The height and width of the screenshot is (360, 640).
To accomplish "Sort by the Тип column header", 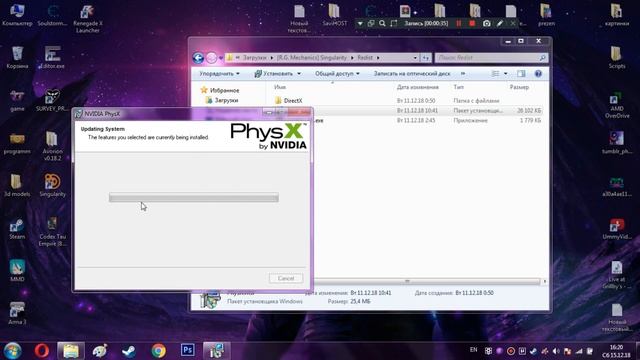I will [x=458, y=87].
